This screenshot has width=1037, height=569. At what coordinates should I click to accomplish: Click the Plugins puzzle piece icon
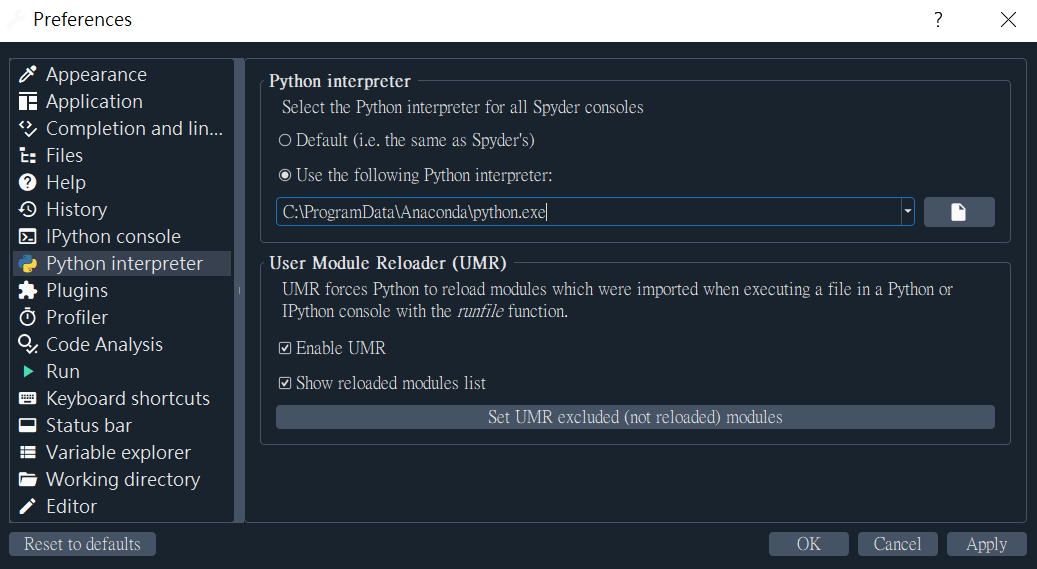click(28, 291)
